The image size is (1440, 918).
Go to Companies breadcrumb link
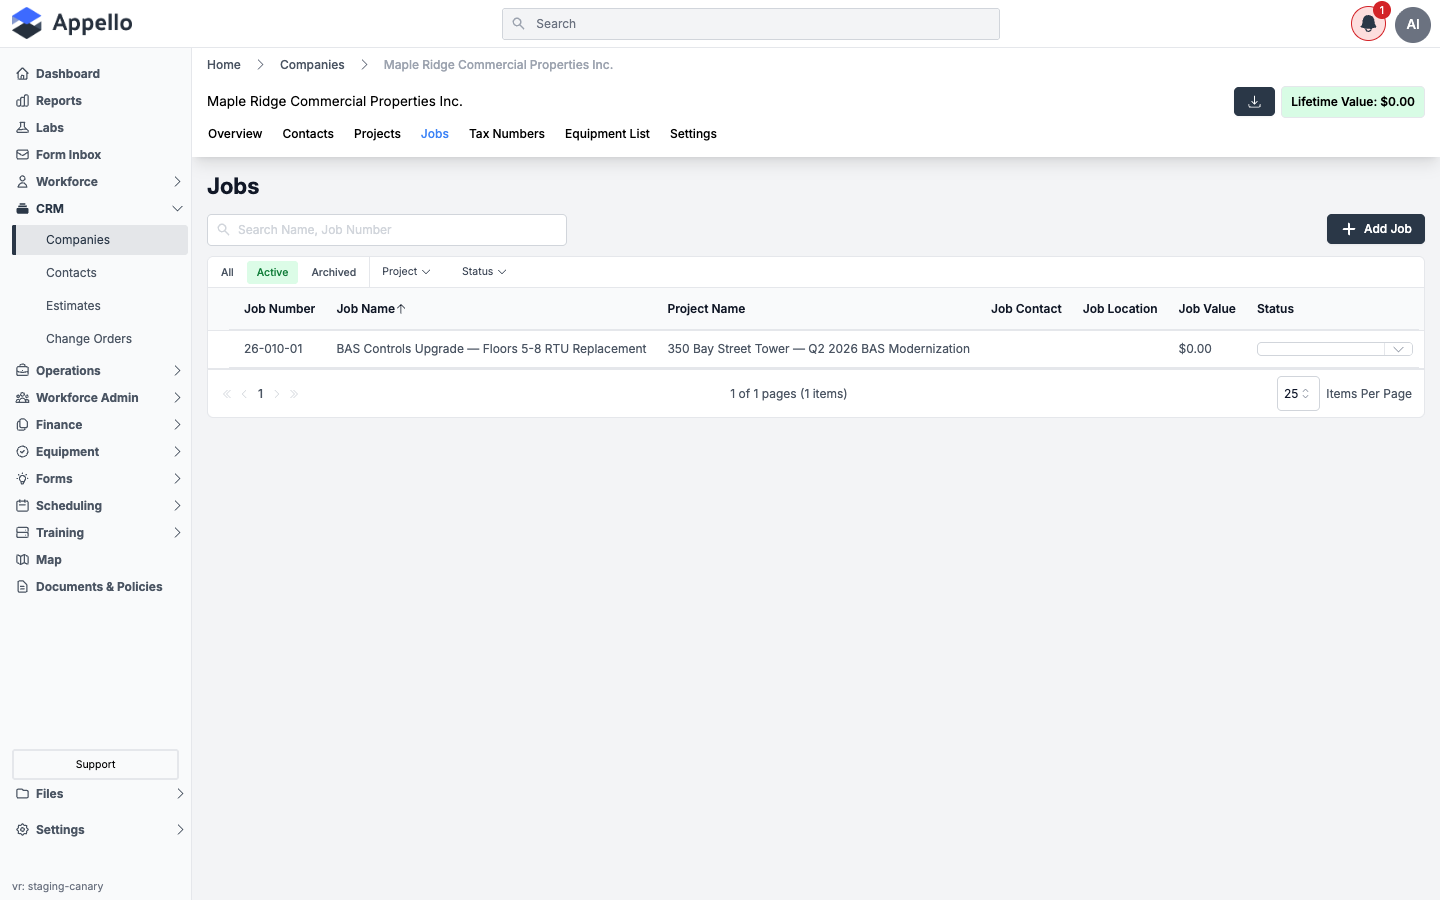tap(312, 65)
